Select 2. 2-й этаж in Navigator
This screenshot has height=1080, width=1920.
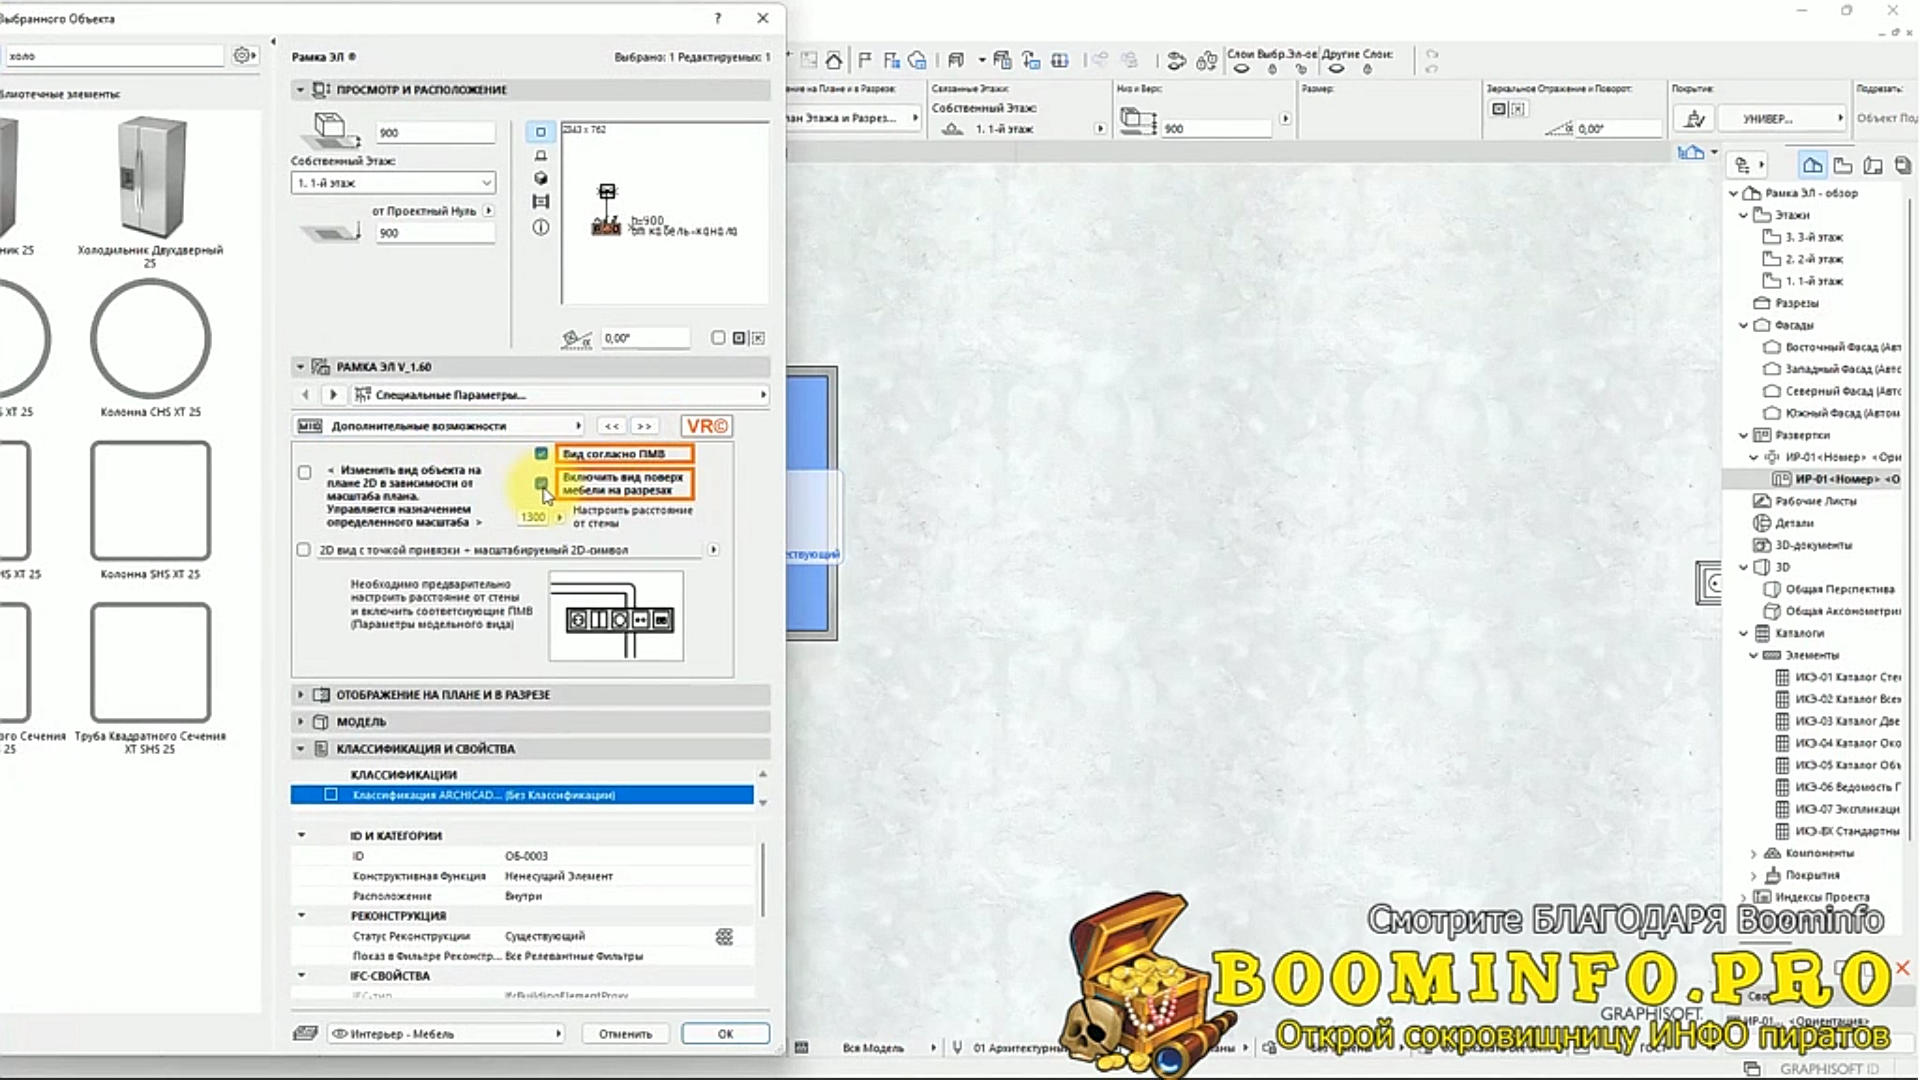(1813, 259)
